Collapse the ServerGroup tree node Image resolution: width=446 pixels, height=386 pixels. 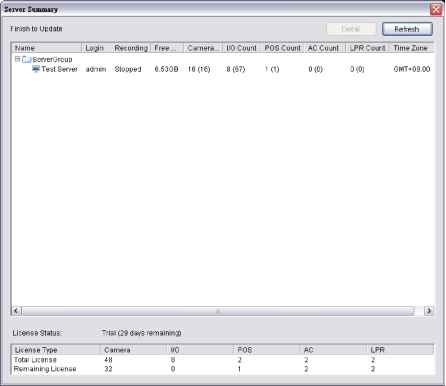18,59
